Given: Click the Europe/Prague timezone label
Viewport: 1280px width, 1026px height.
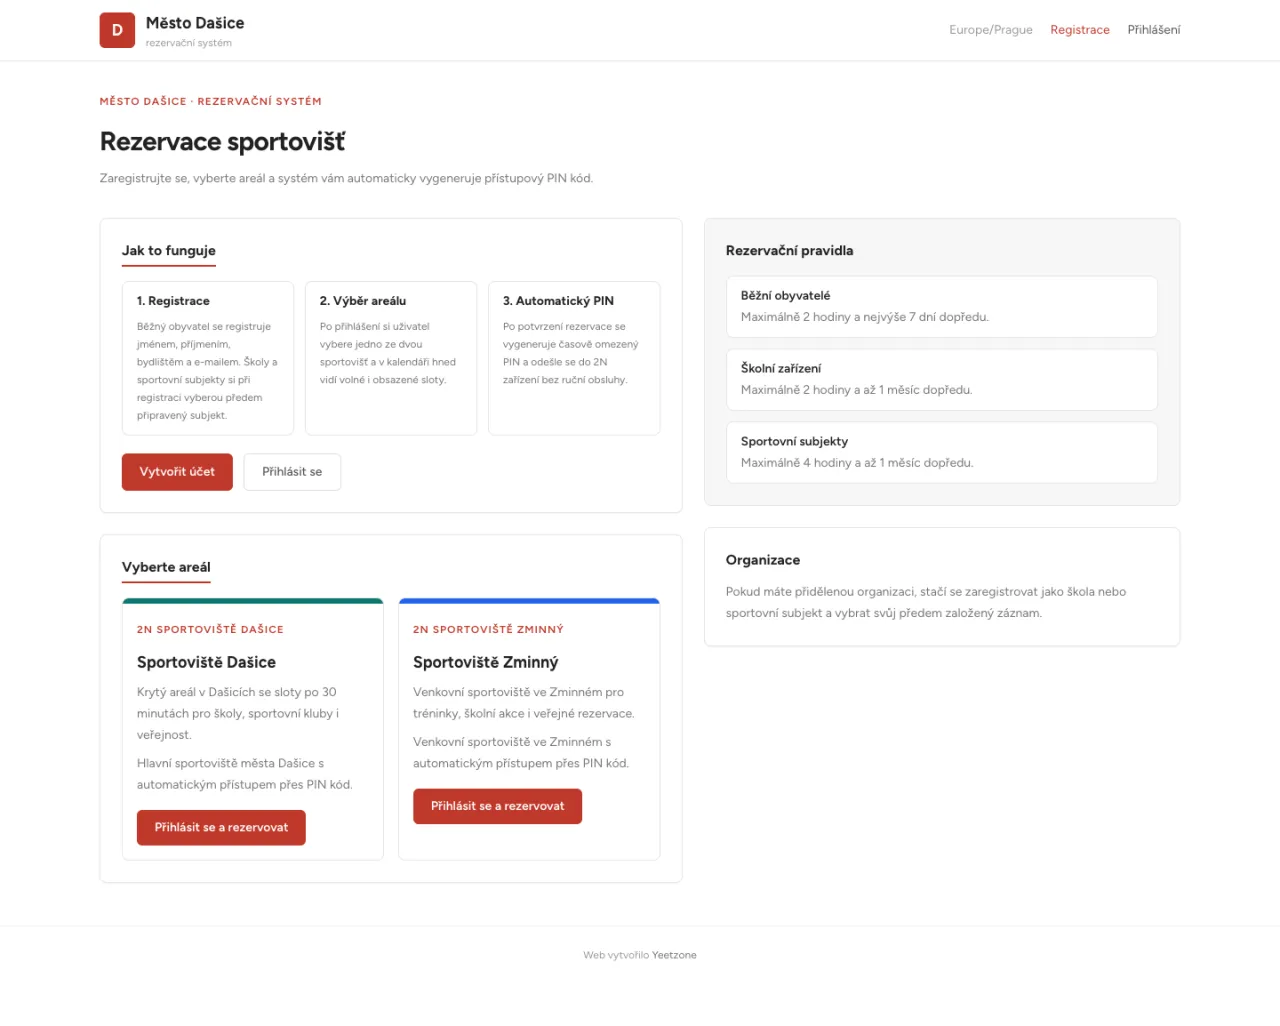Looking at the screenshot, I should click(991, 30).
